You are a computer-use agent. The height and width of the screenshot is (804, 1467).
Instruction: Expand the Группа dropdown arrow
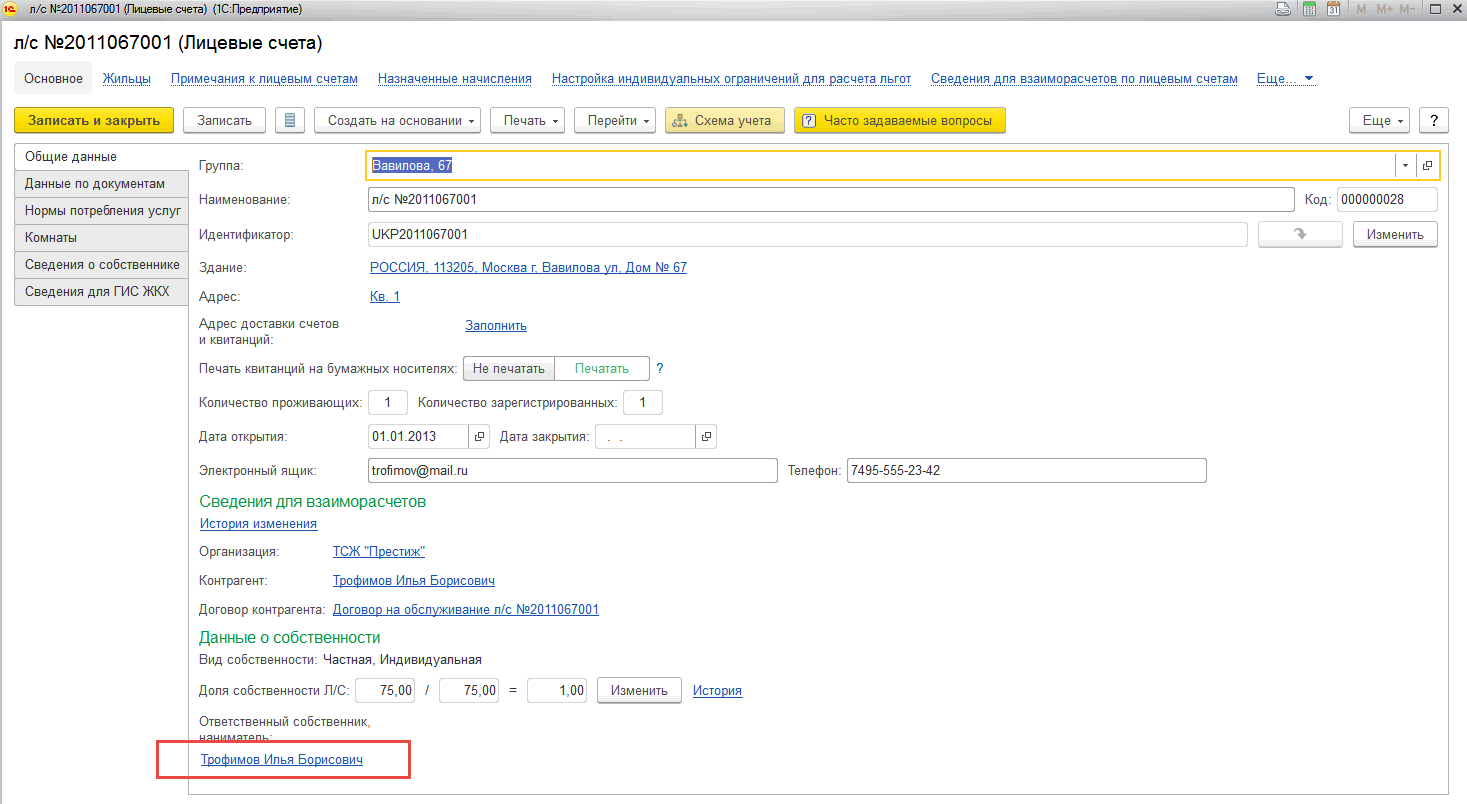tap(1405, 166)
